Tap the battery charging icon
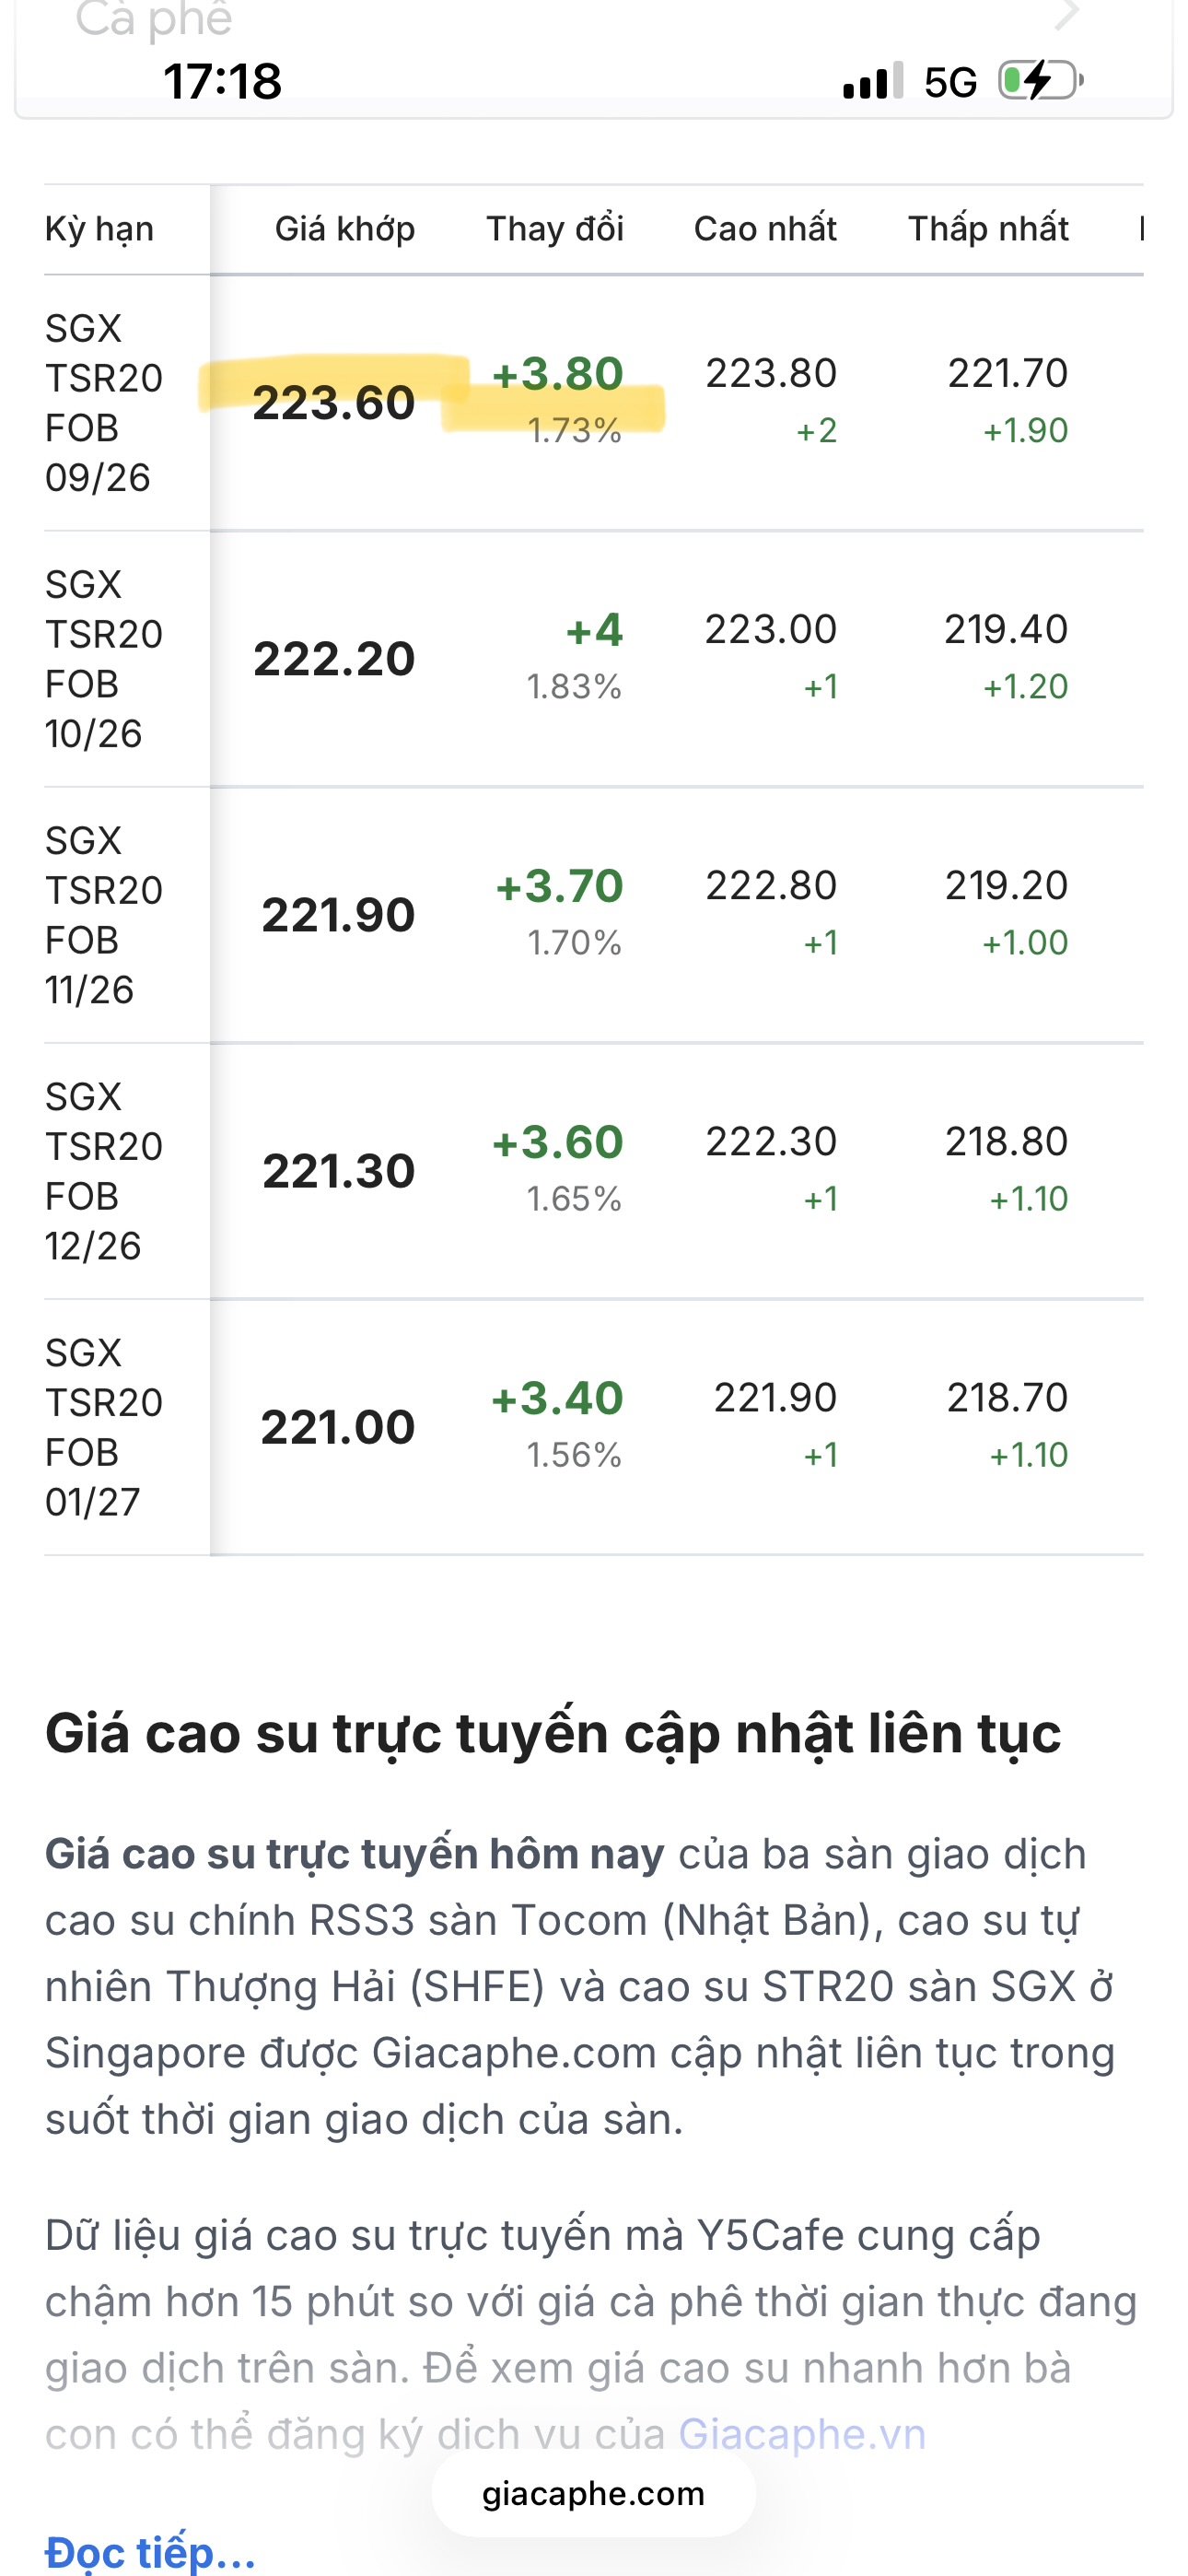Image resolution: width=1188 pixels, height=2576 pixels. (1041, 80)
